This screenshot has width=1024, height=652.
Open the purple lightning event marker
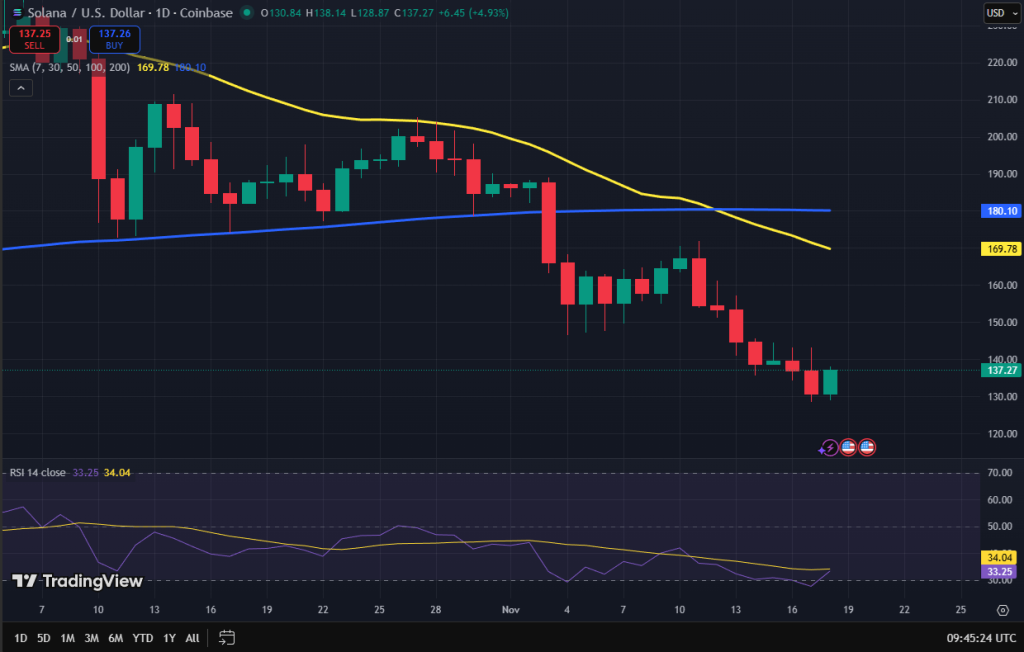[828, 448]
